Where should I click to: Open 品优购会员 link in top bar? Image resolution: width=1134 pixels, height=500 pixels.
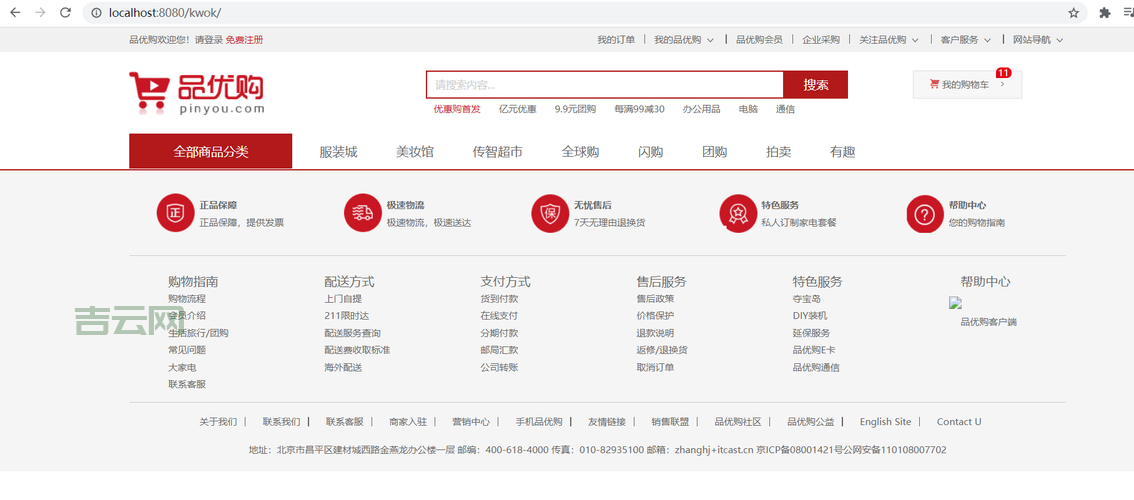(x=759, y=40)
